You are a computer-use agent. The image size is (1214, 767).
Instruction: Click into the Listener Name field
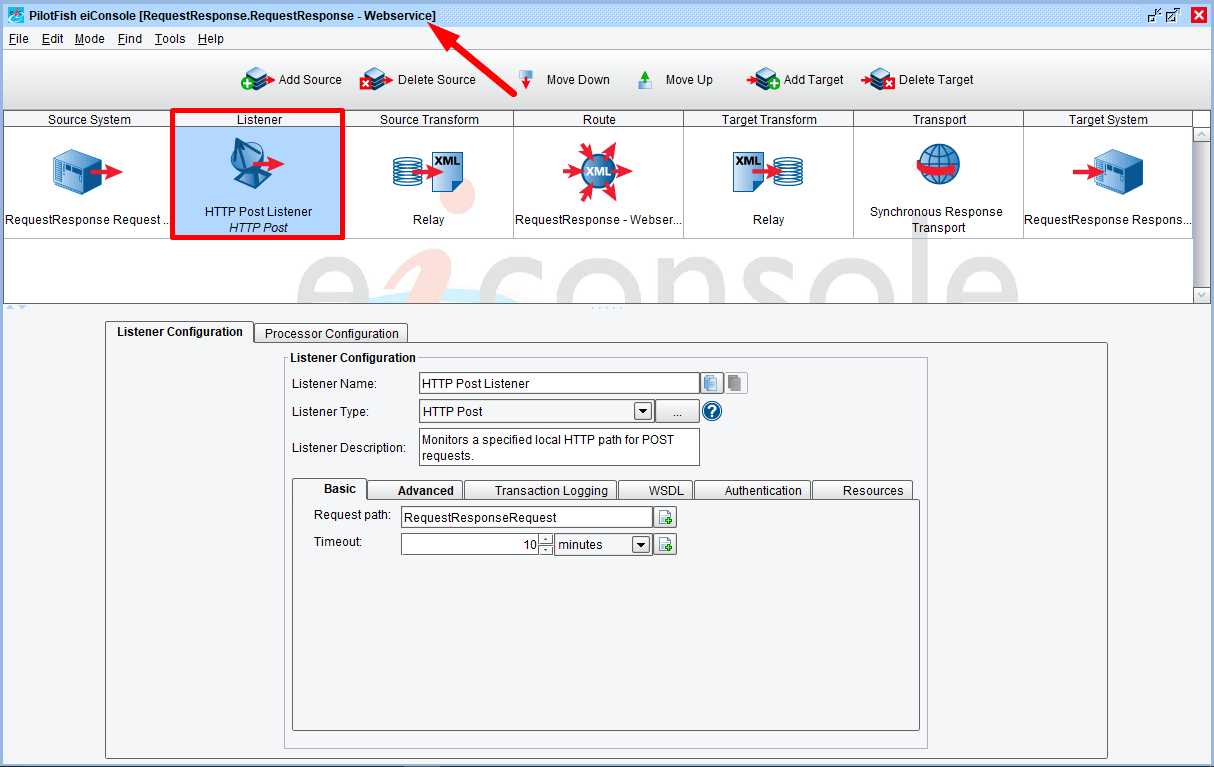pyautogui.click(x=559, y=383)
